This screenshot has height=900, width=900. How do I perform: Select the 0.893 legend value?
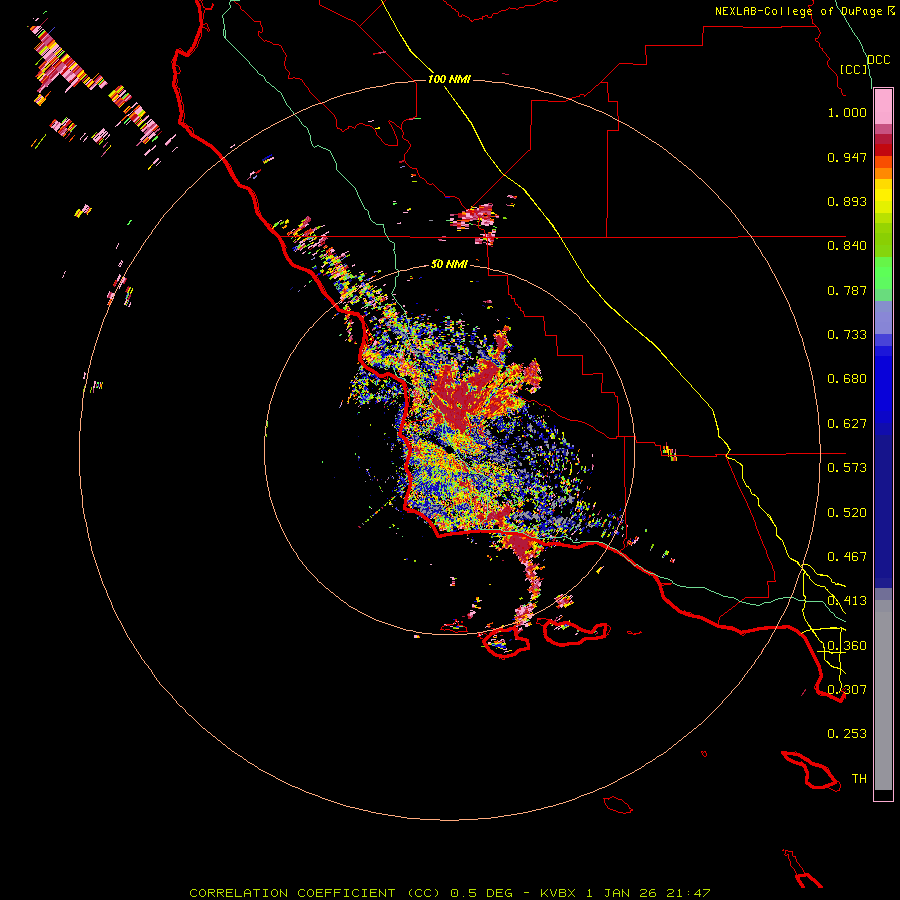tap(847, 201)
